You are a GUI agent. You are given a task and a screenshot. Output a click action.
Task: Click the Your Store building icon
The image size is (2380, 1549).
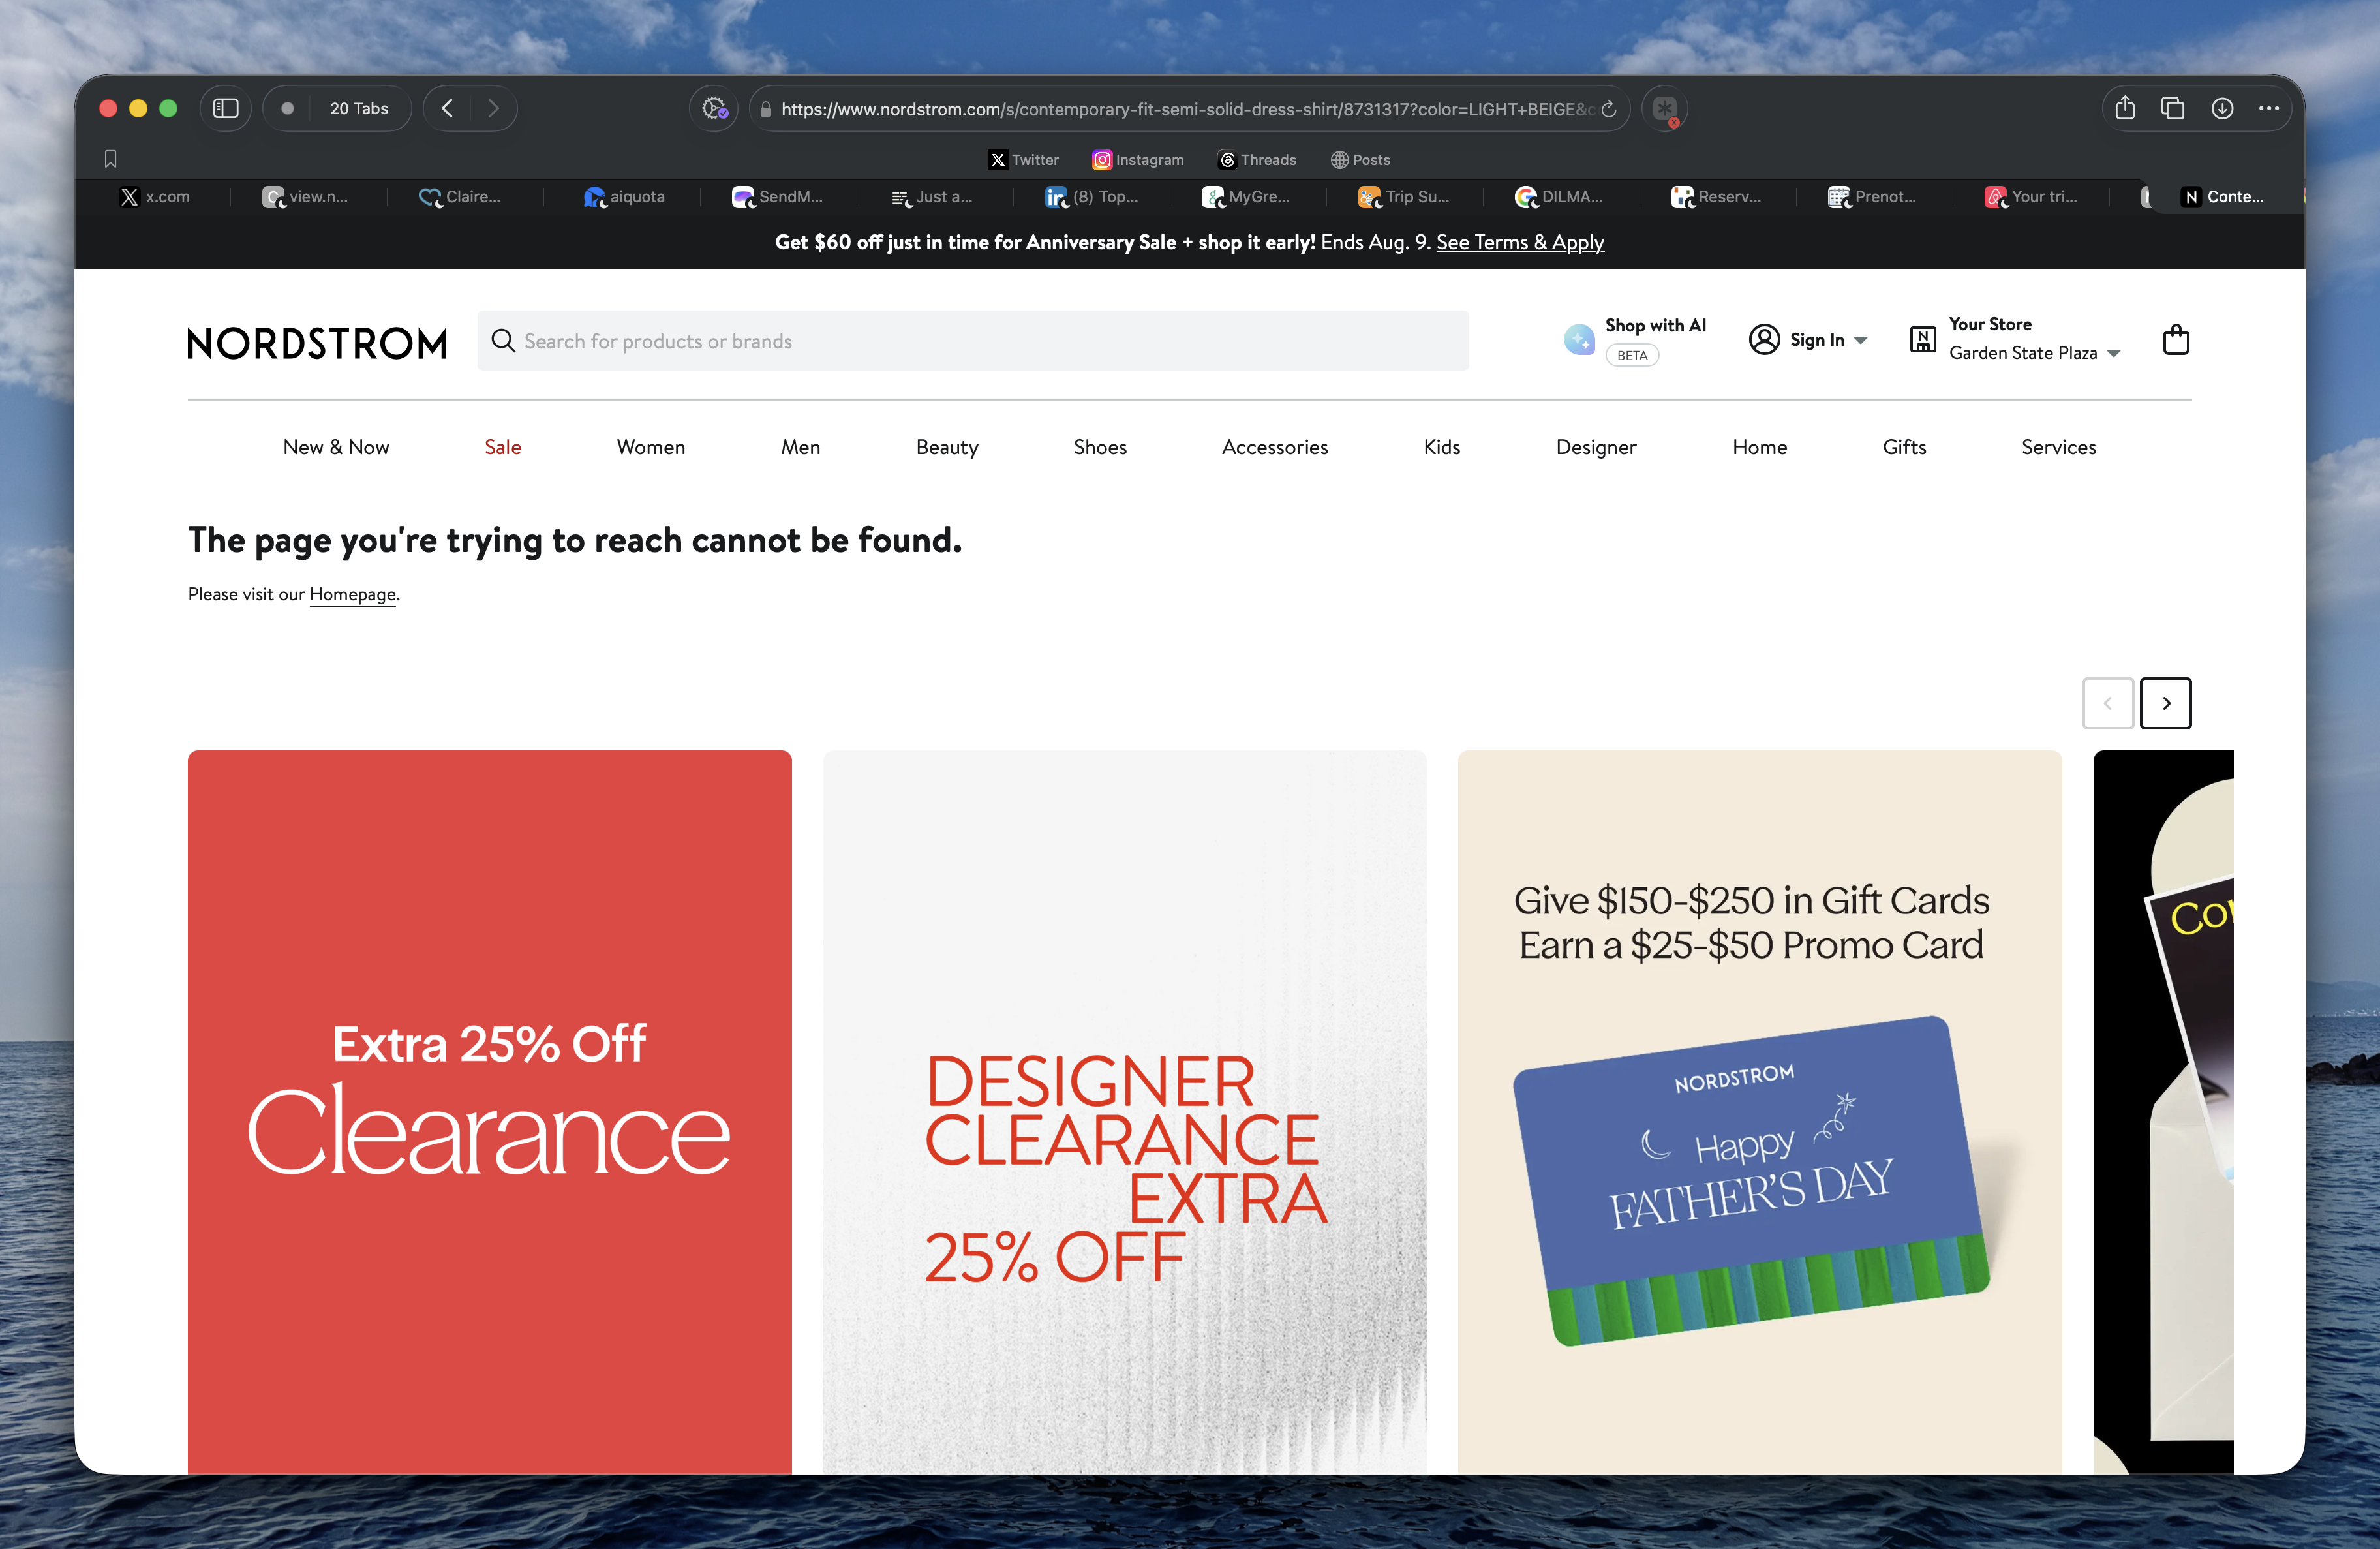1922,339
